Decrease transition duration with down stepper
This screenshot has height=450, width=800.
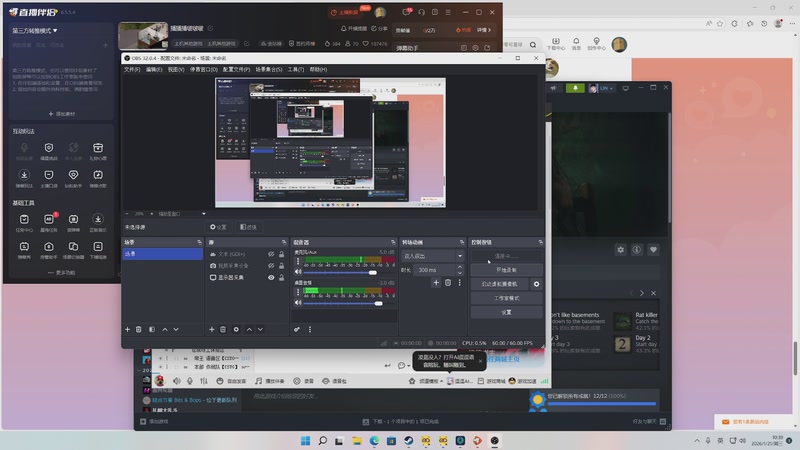[460, 272]
